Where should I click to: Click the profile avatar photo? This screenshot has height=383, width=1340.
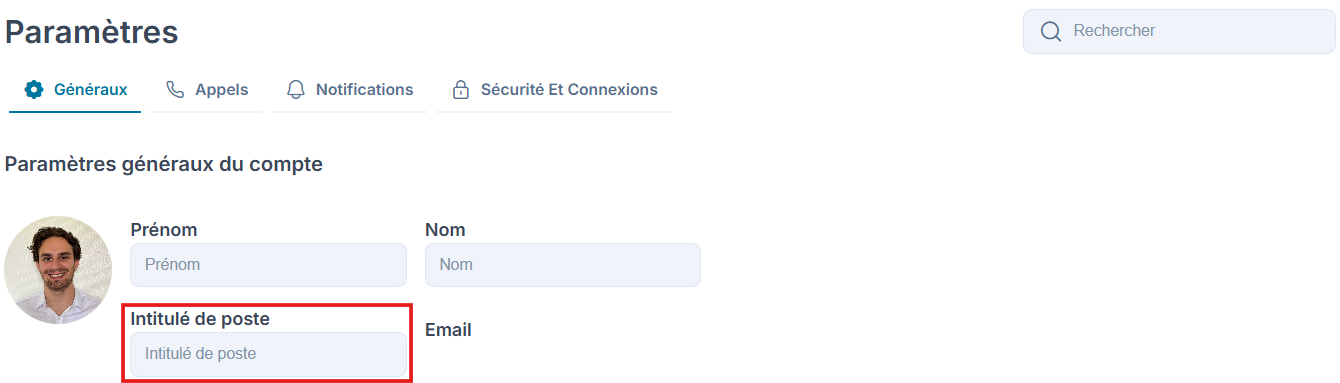pos(58,270)
